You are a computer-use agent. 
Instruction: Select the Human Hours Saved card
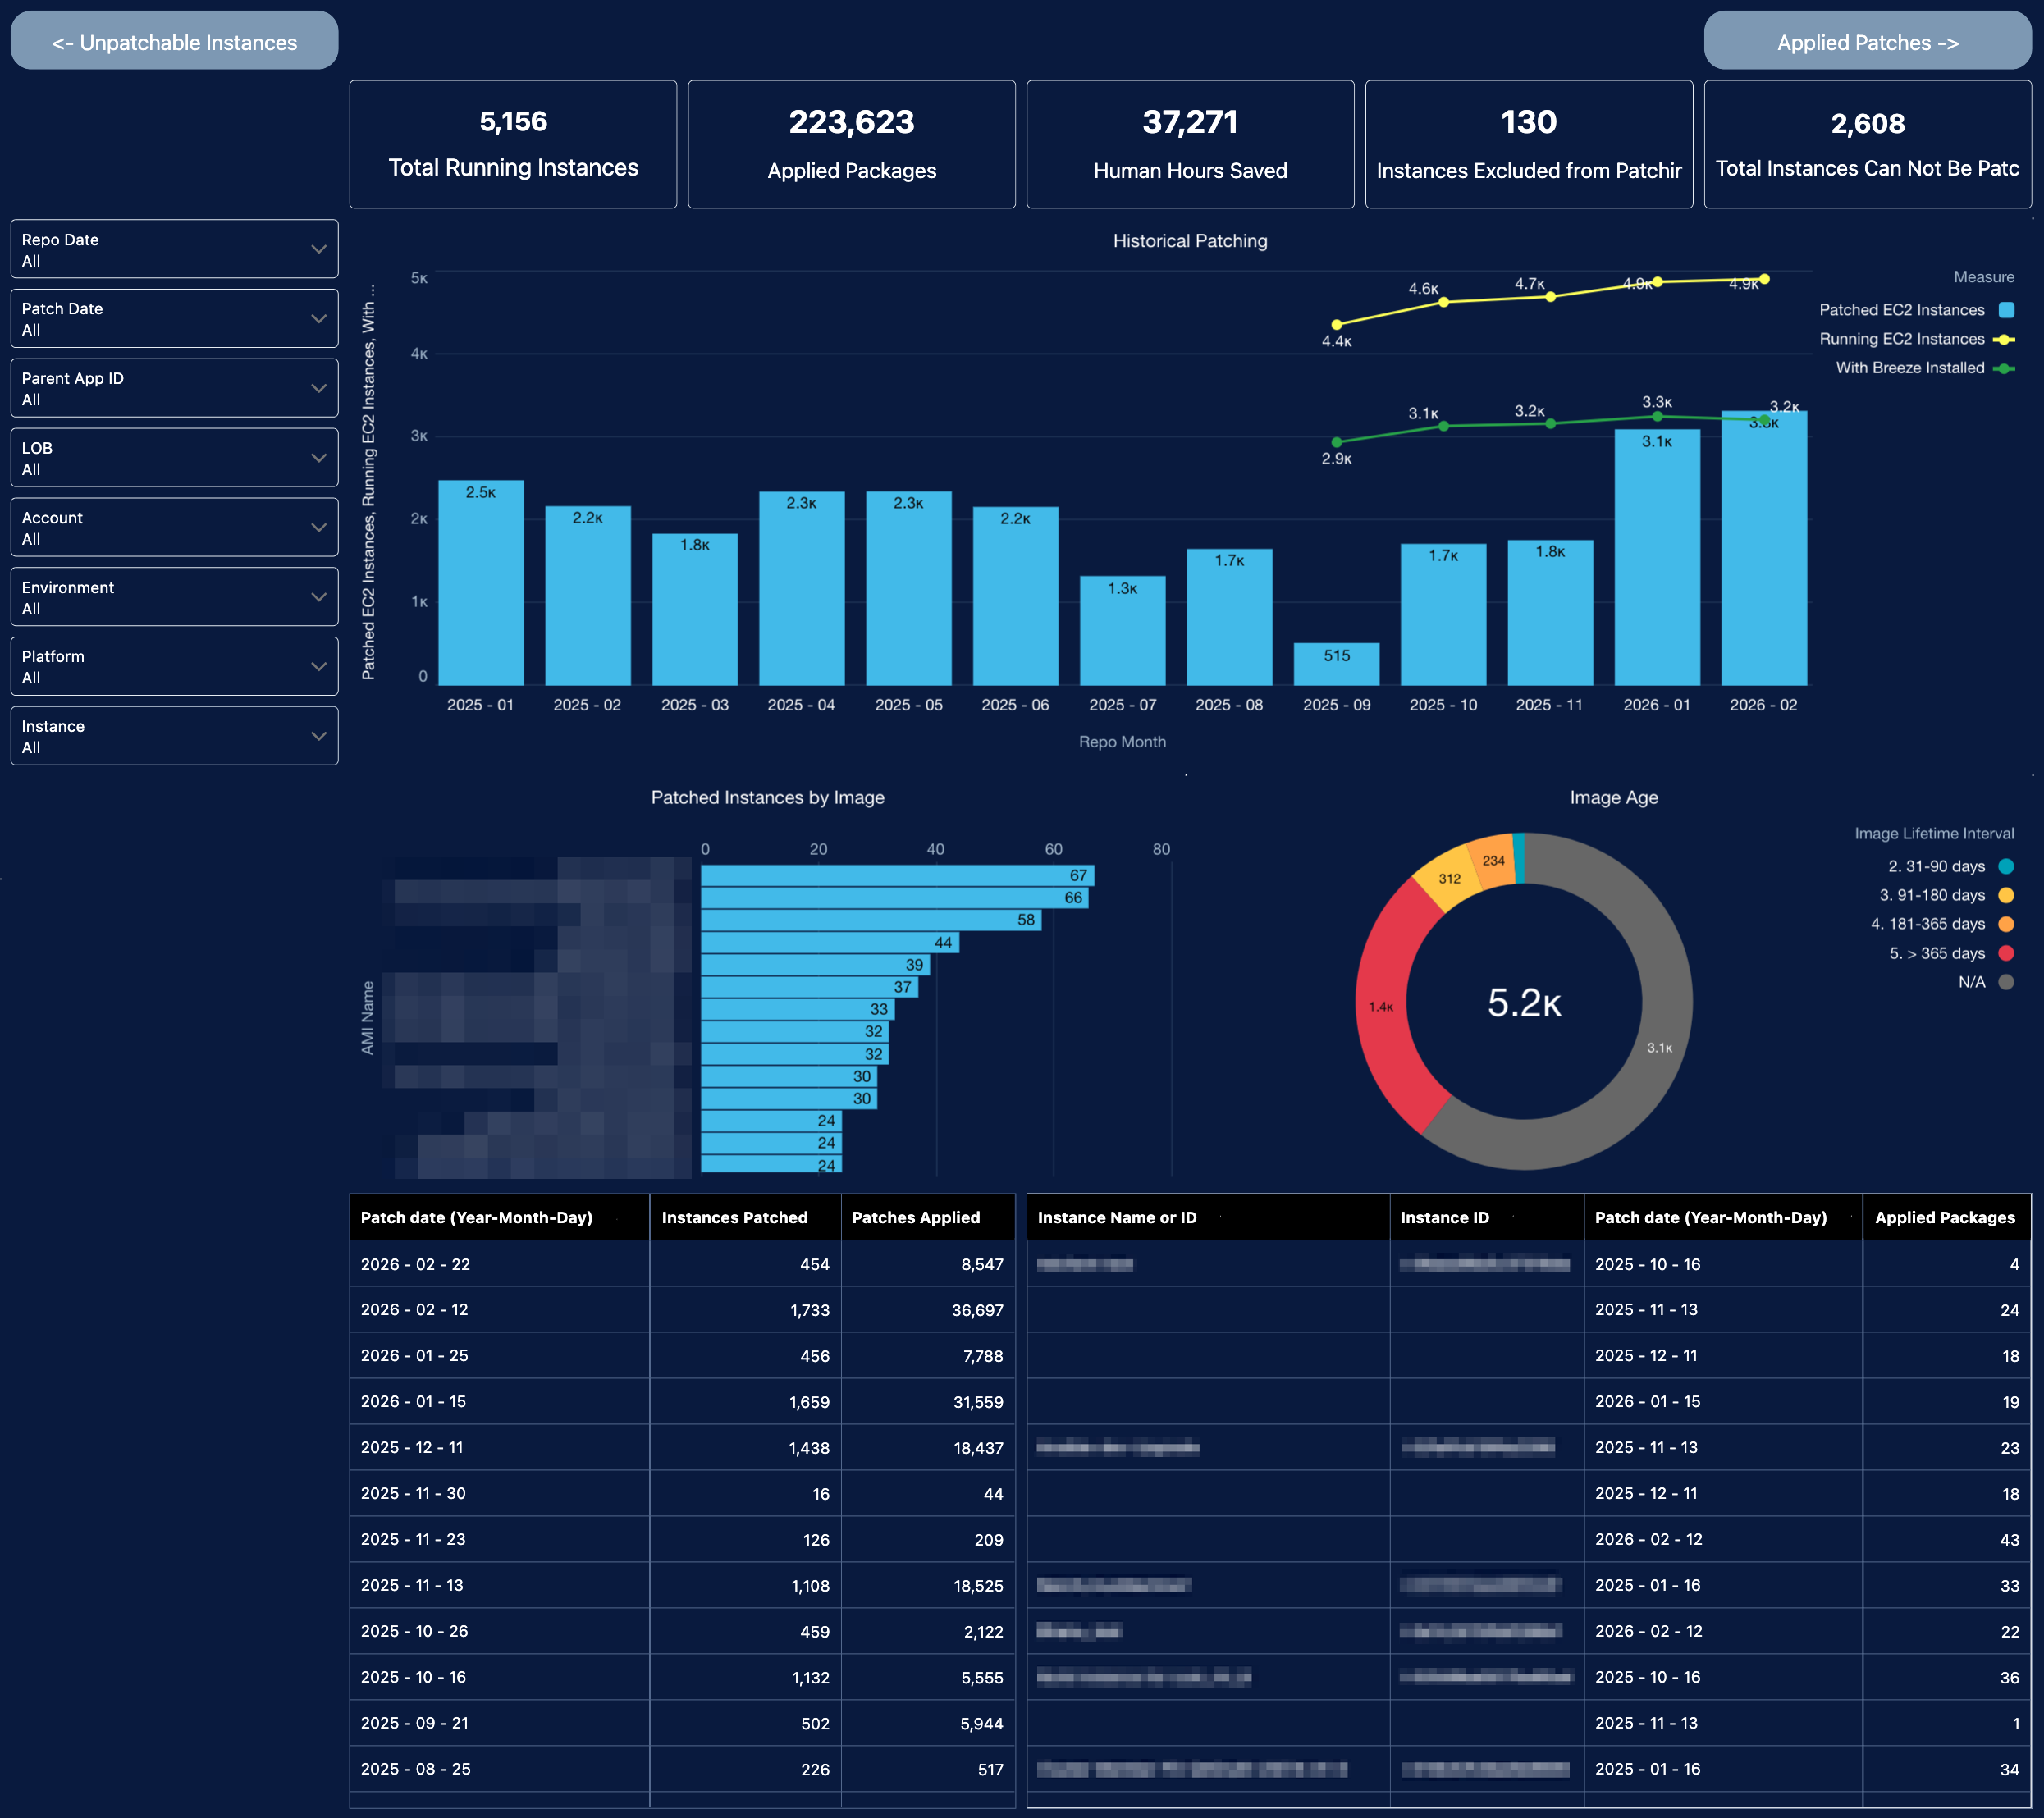(1190, 144)
